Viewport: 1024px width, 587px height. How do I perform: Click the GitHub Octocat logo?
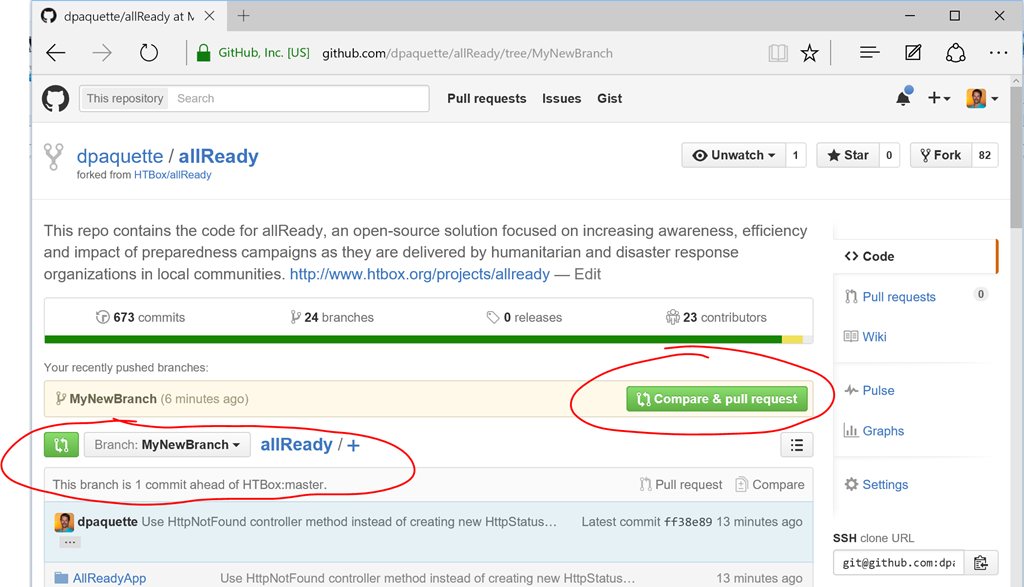(x=56, y=99)
